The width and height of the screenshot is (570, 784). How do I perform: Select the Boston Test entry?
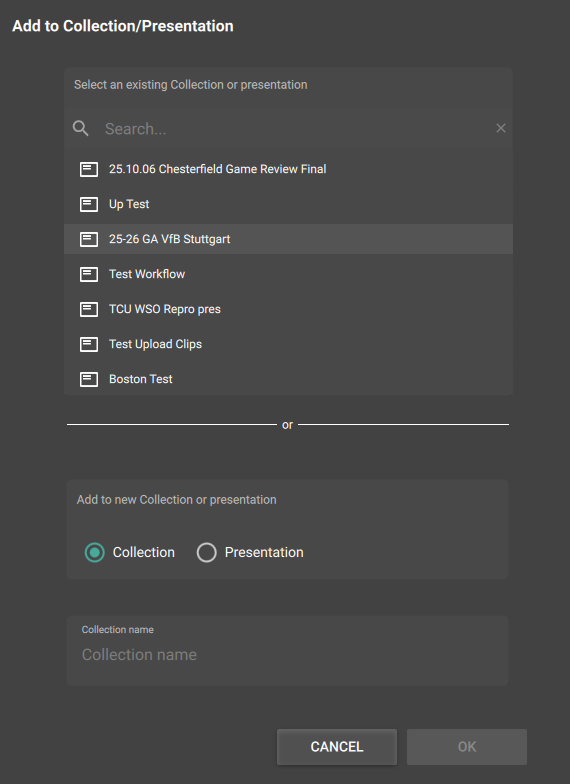(288, 379)
